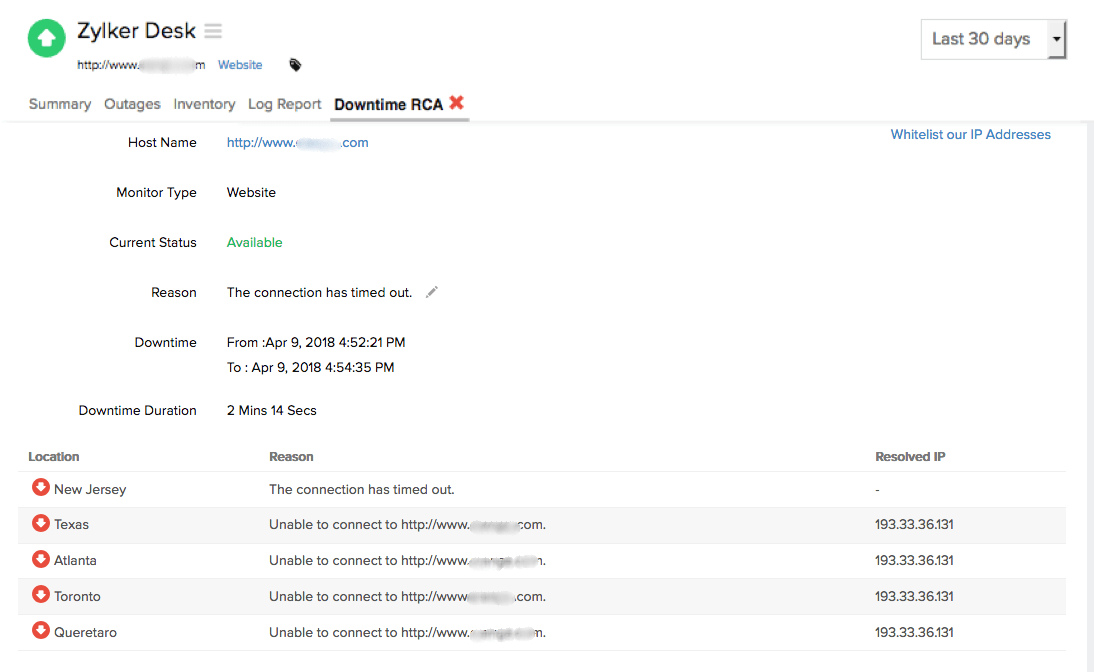Click the Location column header

coord(54,456)
